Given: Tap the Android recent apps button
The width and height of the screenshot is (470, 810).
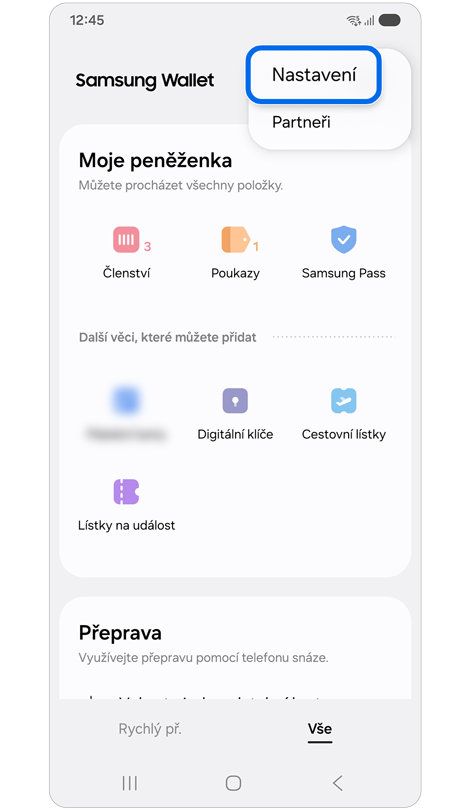Looking at the screenshot, I should [130, 783].
